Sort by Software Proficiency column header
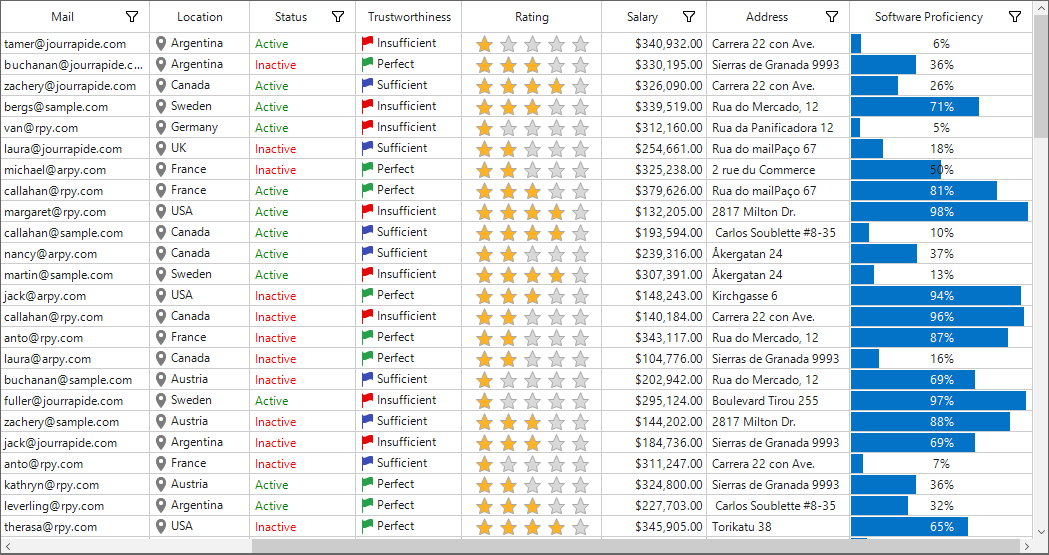 tap(929, 17)
